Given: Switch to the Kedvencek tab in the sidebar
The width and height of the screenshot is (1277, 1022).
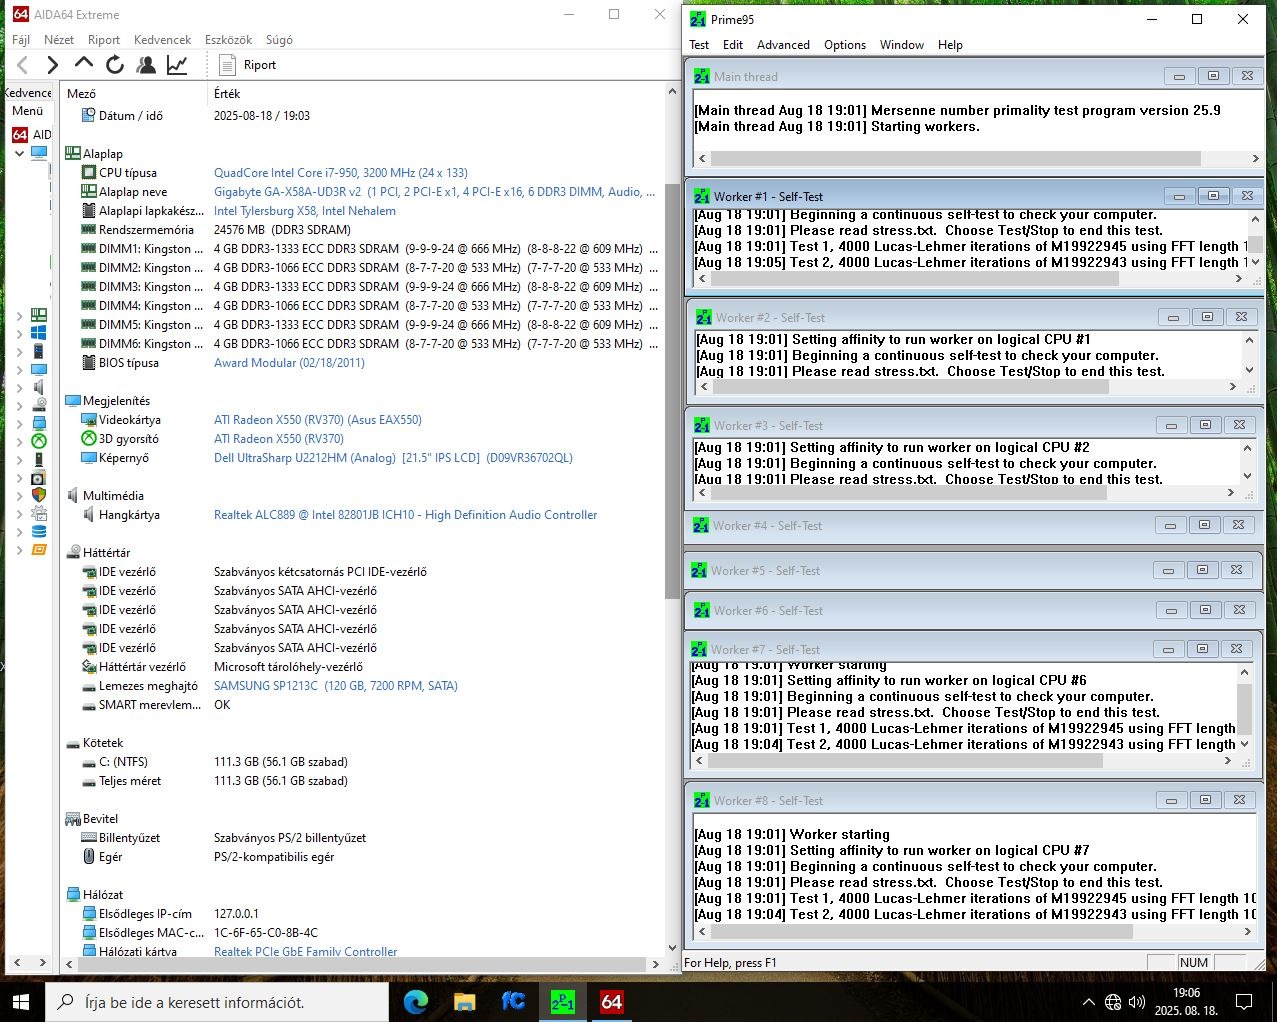Looking at the screenshot, I should 28,92.
